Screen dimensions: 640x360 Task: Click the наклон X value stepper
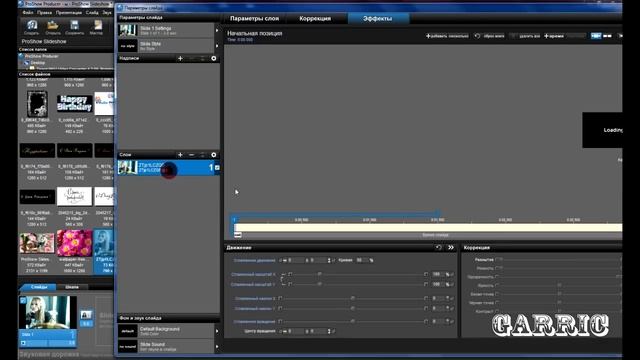pos(448,298)
